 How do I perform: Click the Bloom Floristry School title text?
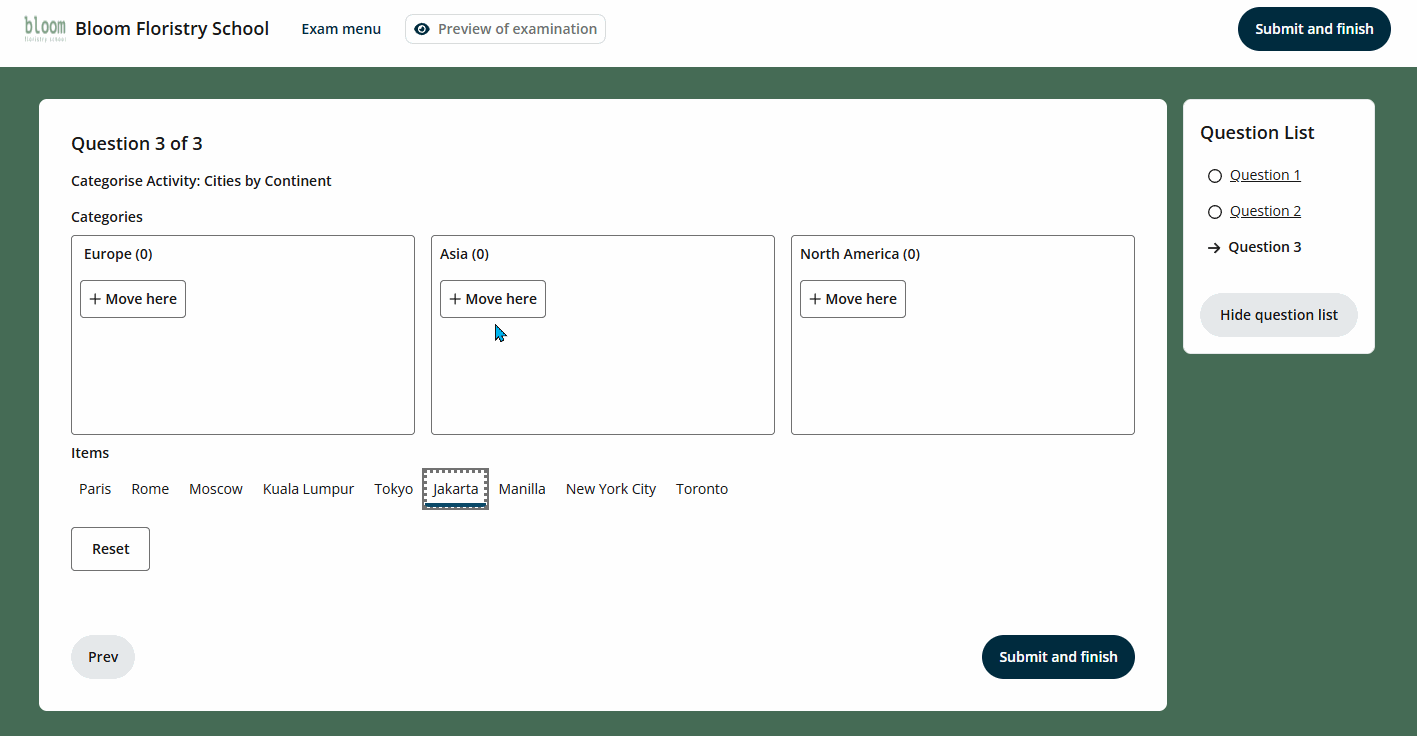pyautogui.click(x=172, y=29)
